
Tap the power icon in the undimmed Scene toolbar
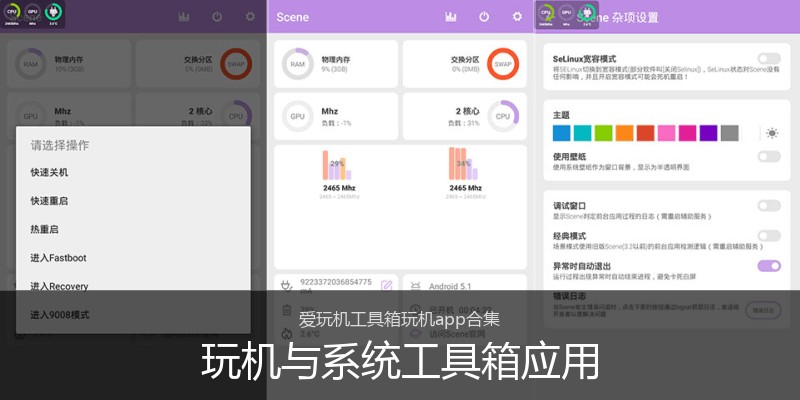[x=484, y=17]
